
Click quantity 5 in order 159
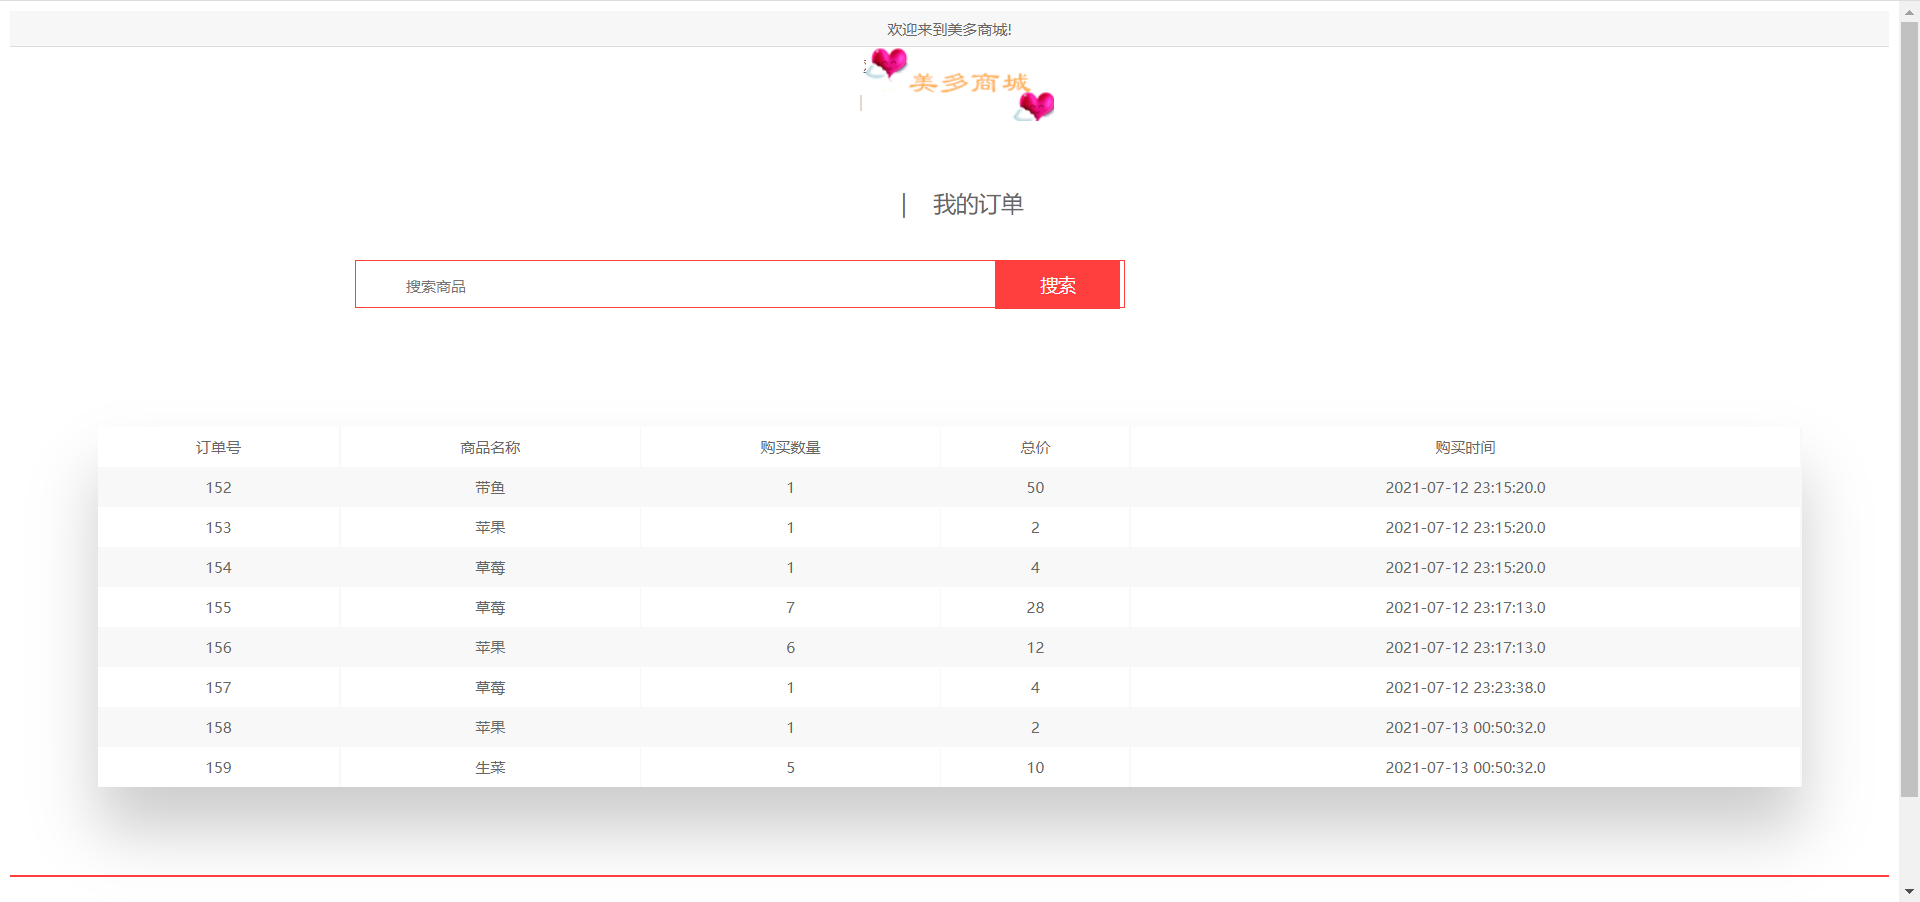tap(790, 767)
